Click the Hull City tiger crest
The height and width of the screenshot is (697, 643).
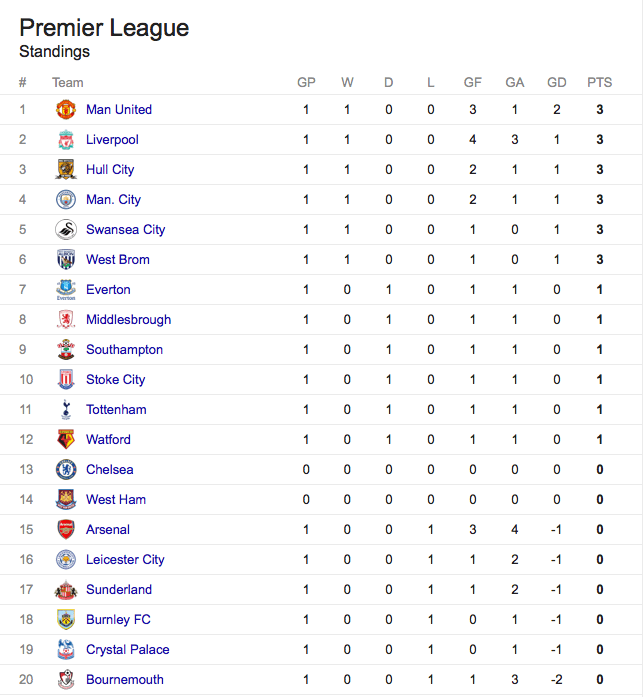(66, 169)
